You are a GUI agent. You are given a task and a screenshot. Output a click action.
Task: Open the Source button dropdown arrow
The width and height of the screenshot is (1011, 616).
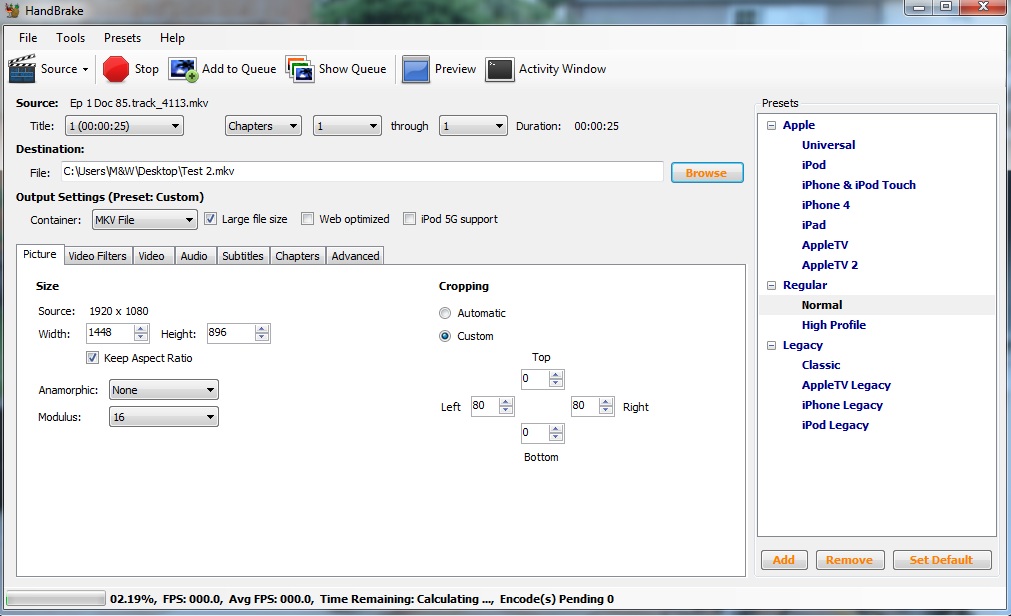click(85, 69)
